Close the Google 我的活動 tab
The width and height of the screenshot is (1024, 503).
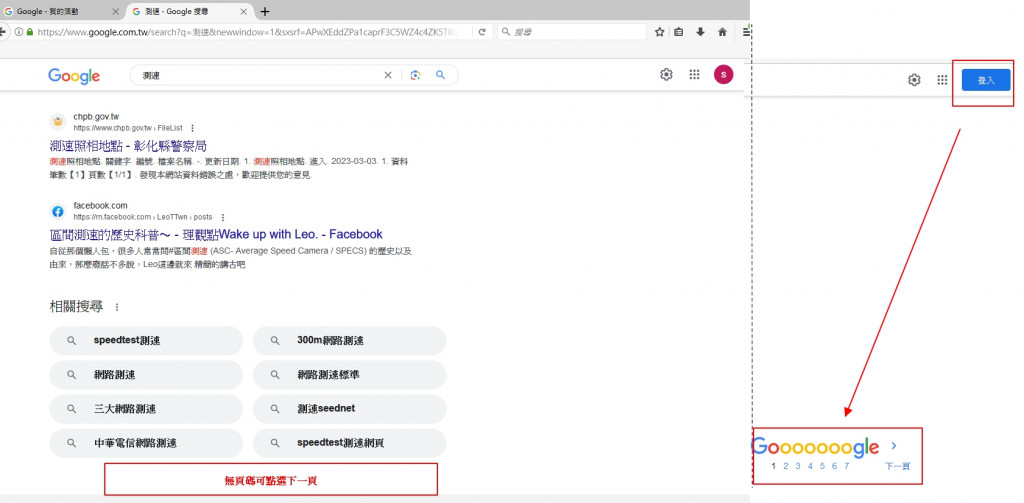[x=116, y=12]
